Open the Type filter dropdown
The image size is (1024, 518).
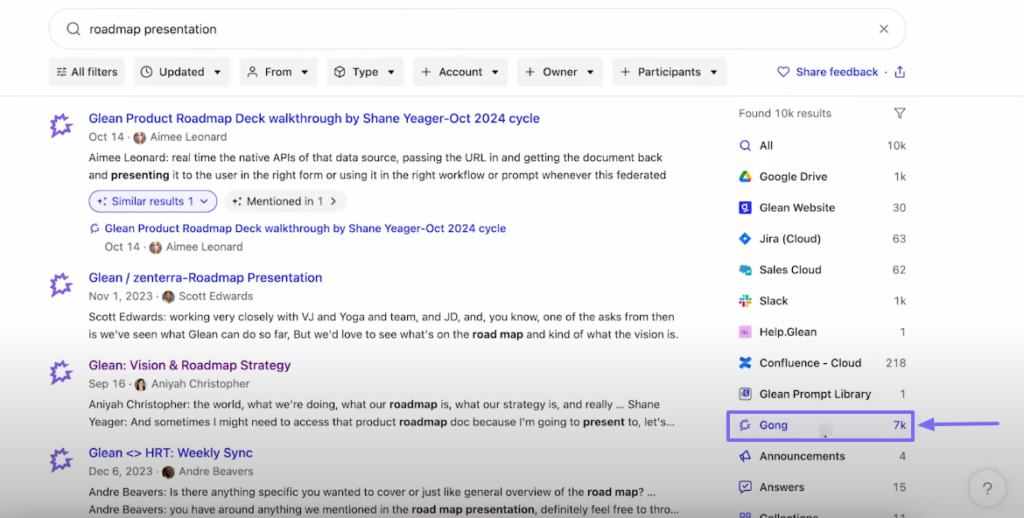pyautogui.click(x=365, y=72)
